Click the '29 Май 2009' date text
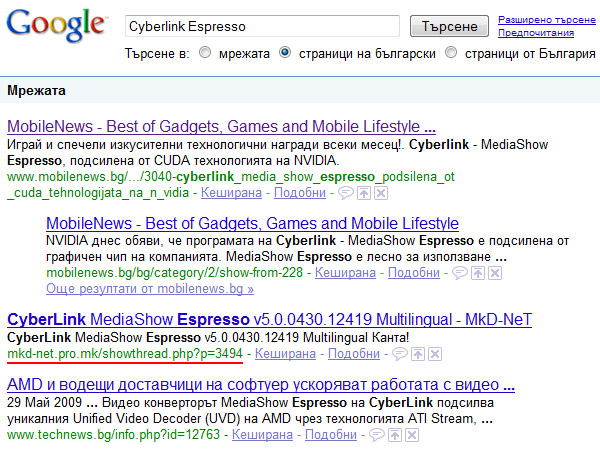This screenshot has width=600, height=449. (44, 403)
